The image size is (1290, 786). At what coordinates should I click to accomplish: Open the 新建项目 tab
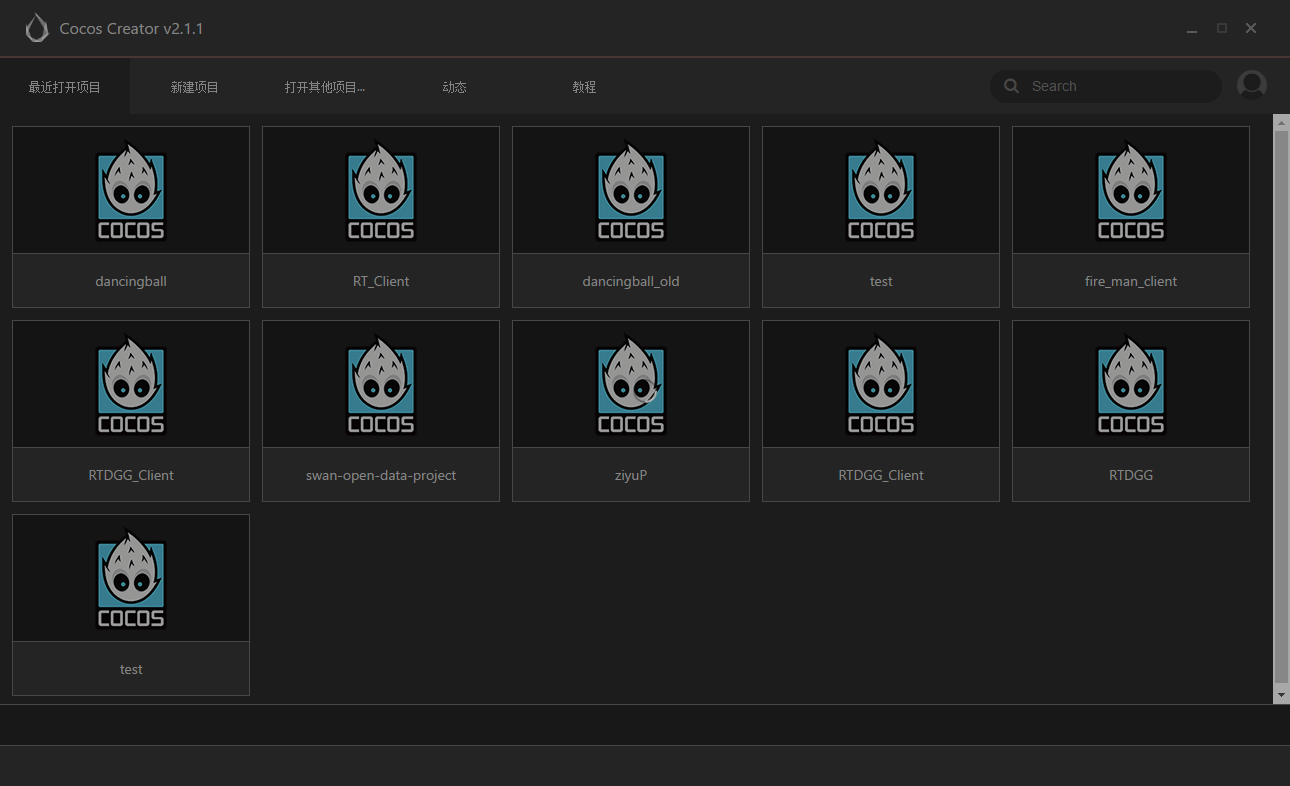pos(195,87)
